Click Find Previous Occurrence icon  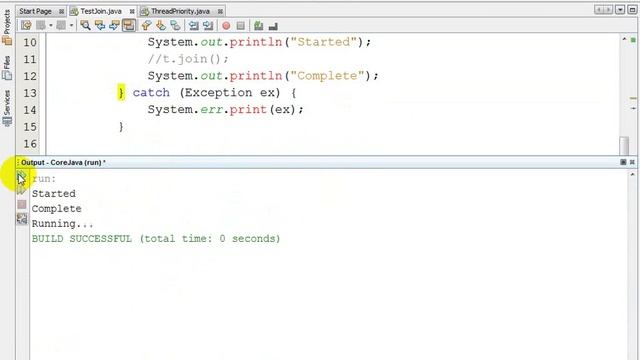pyautogui.click(x=100, y=26)
